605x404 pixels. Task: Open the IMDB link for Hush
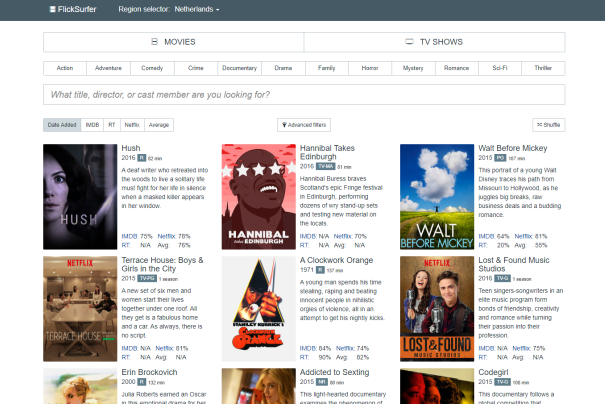pos(130,236)
